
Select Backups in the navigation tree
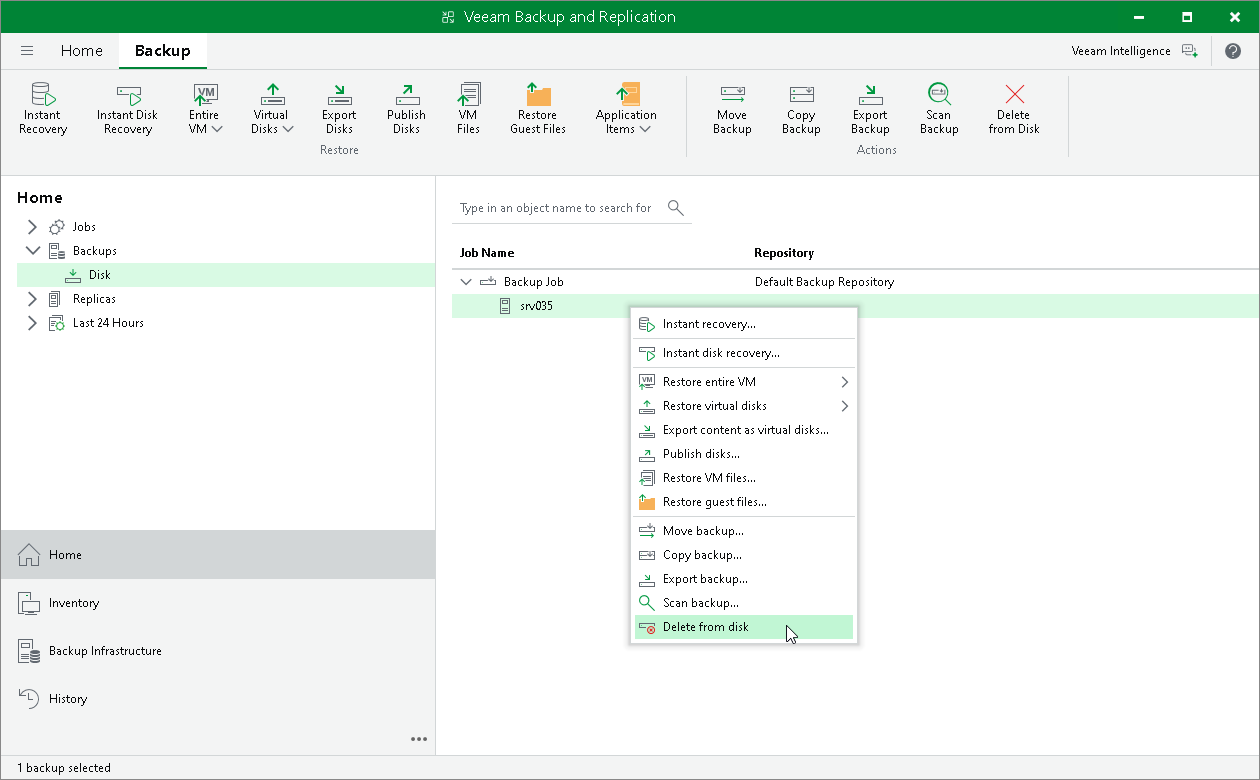(x=94, y=251)
